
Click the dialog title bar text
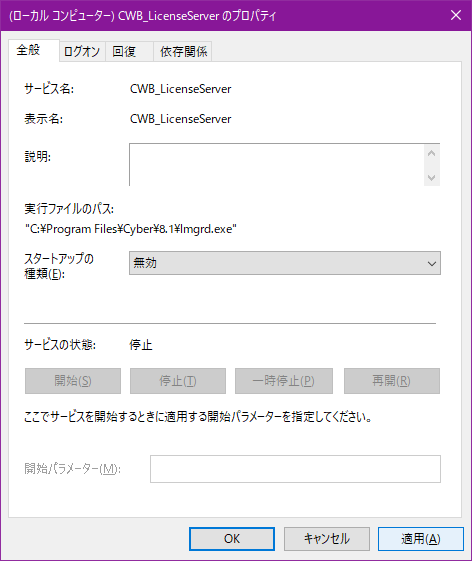tap(142, 16)
